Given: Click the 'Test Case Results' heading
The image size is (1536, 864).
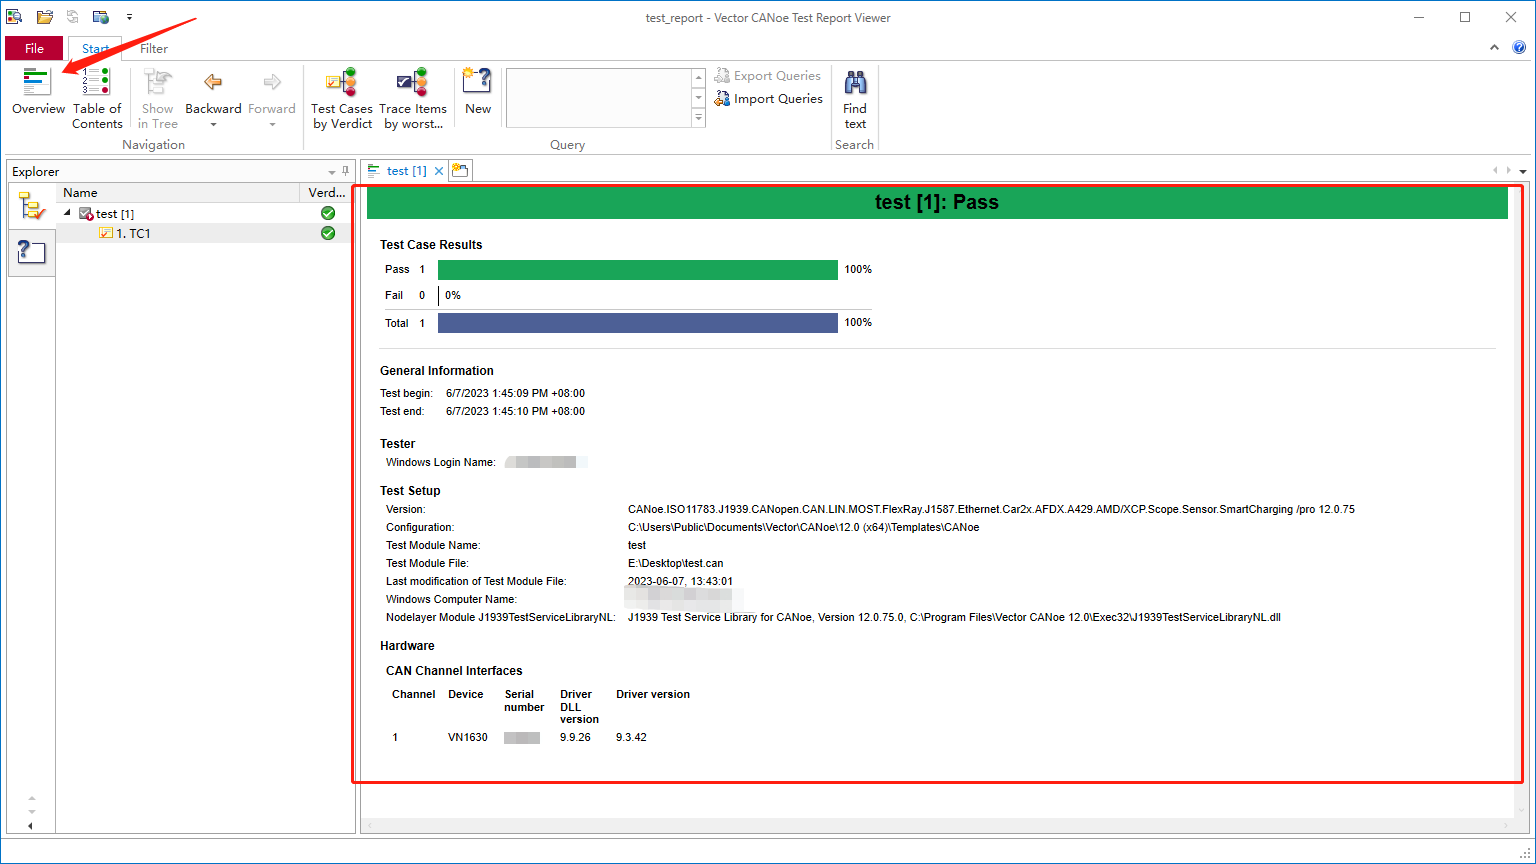Looking at the screenshot, I should coord(431,244).
